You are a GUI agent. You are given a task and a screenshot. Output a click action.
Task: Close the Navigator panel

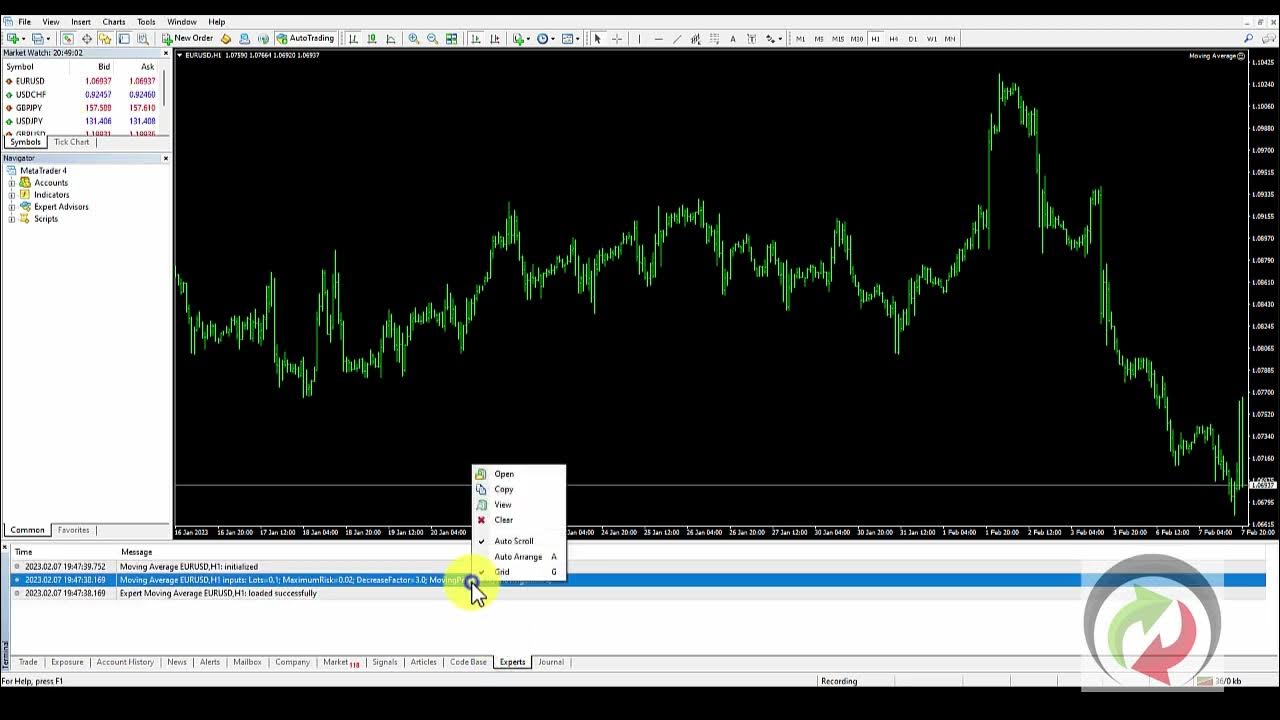click(165, 158)
